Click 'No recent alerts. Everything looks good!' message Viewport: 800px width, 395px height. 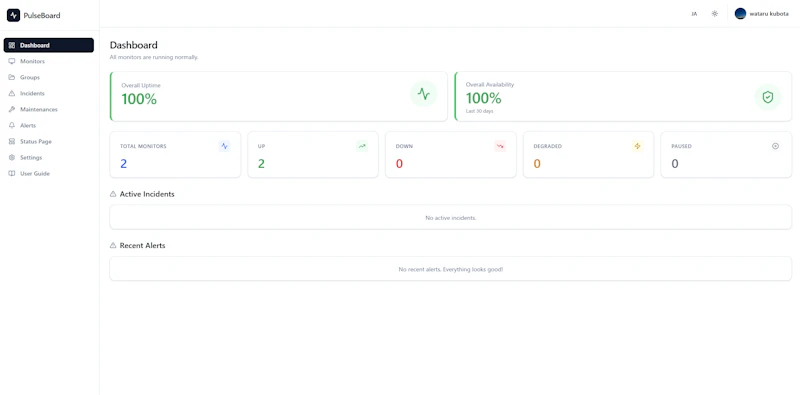[x=451, y=269]
